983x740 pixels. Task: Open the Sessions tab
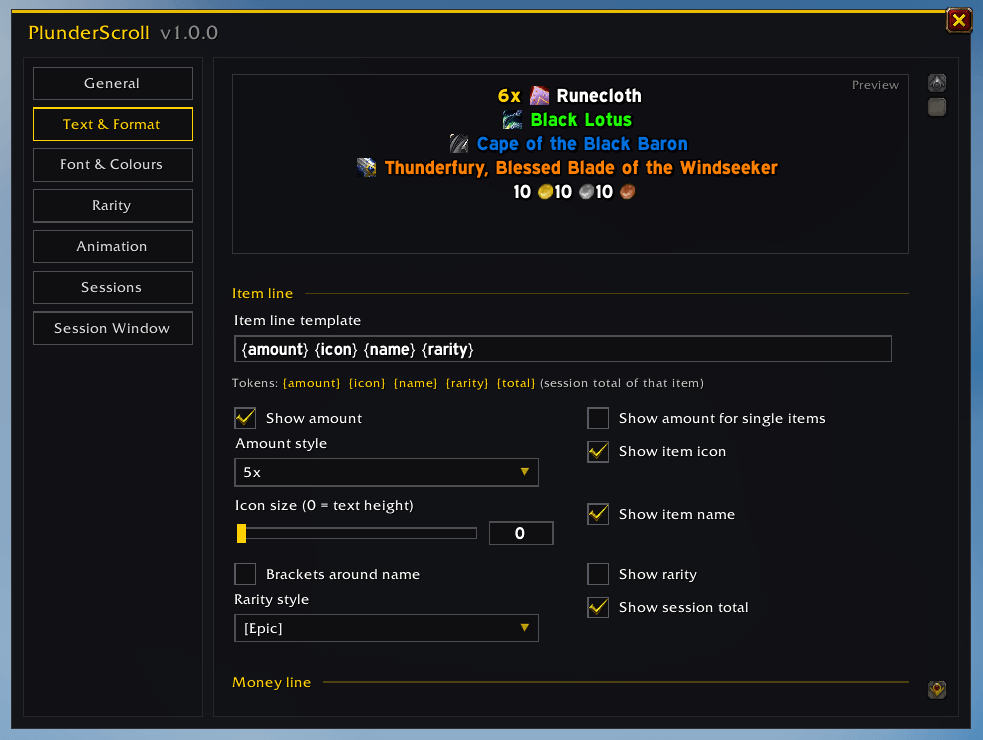point(113,287)
